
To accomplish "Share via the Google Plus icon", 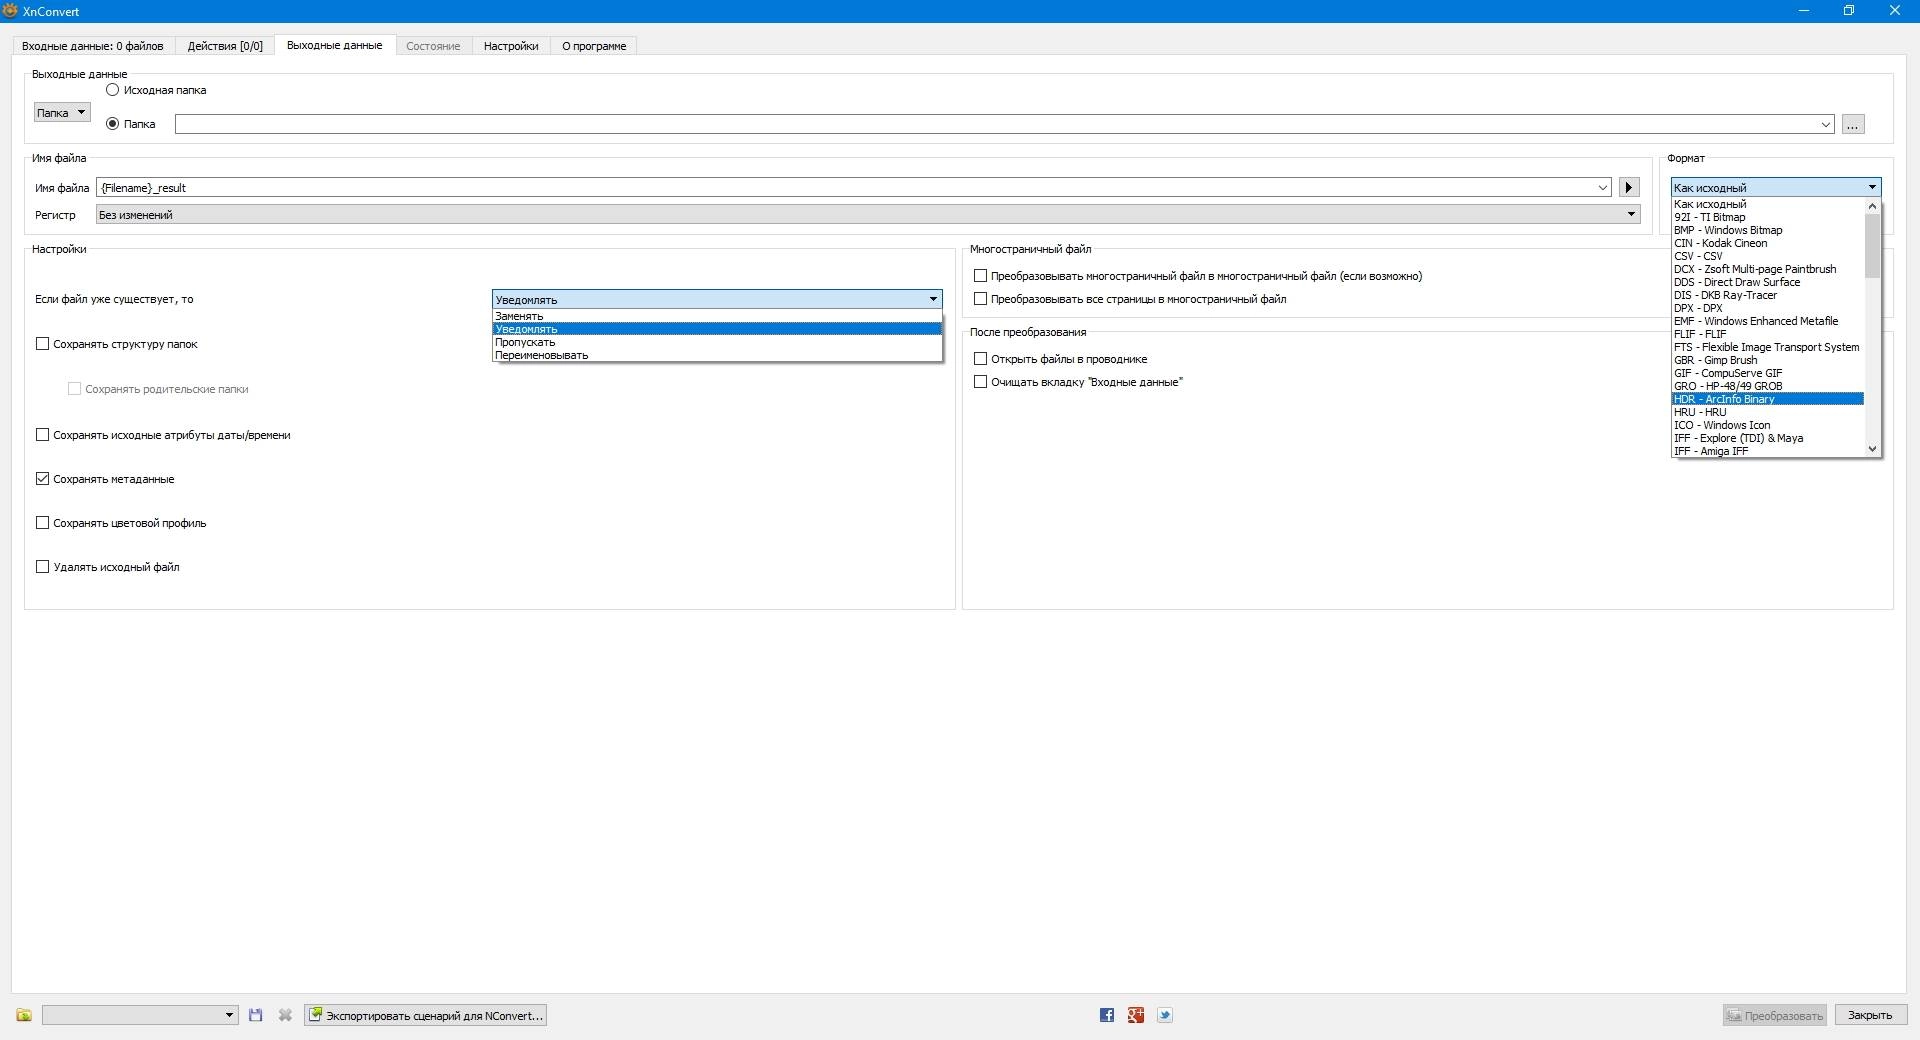I will pyautogui.click(x=1136, y=1015).
